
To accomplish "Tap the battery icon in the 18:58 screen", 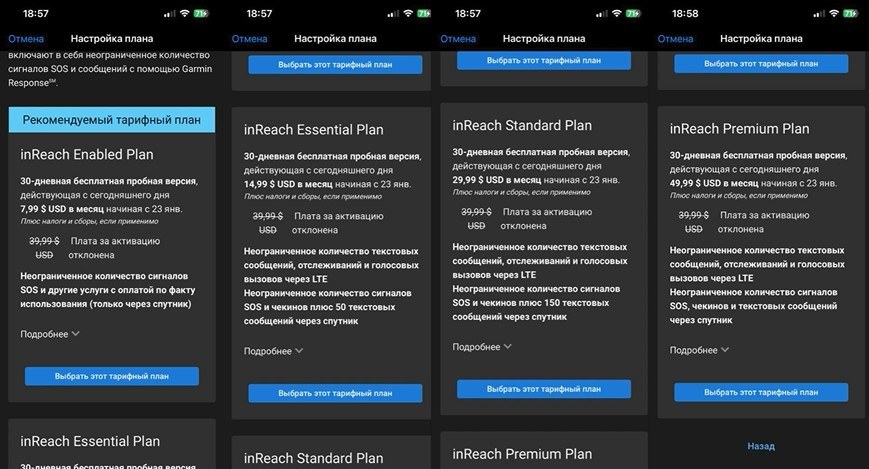I will click(850, 14).
